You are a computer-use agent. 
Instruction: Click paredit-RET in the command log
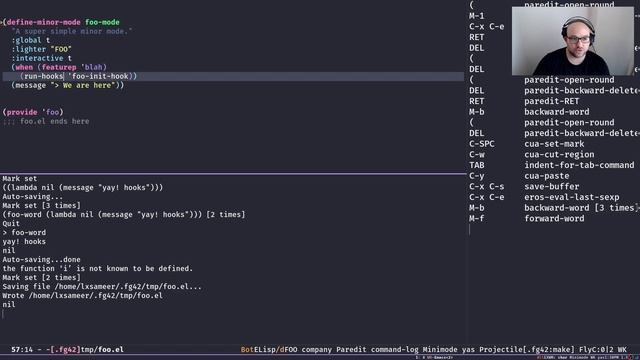pyautogui.click(x=551, y=101)
